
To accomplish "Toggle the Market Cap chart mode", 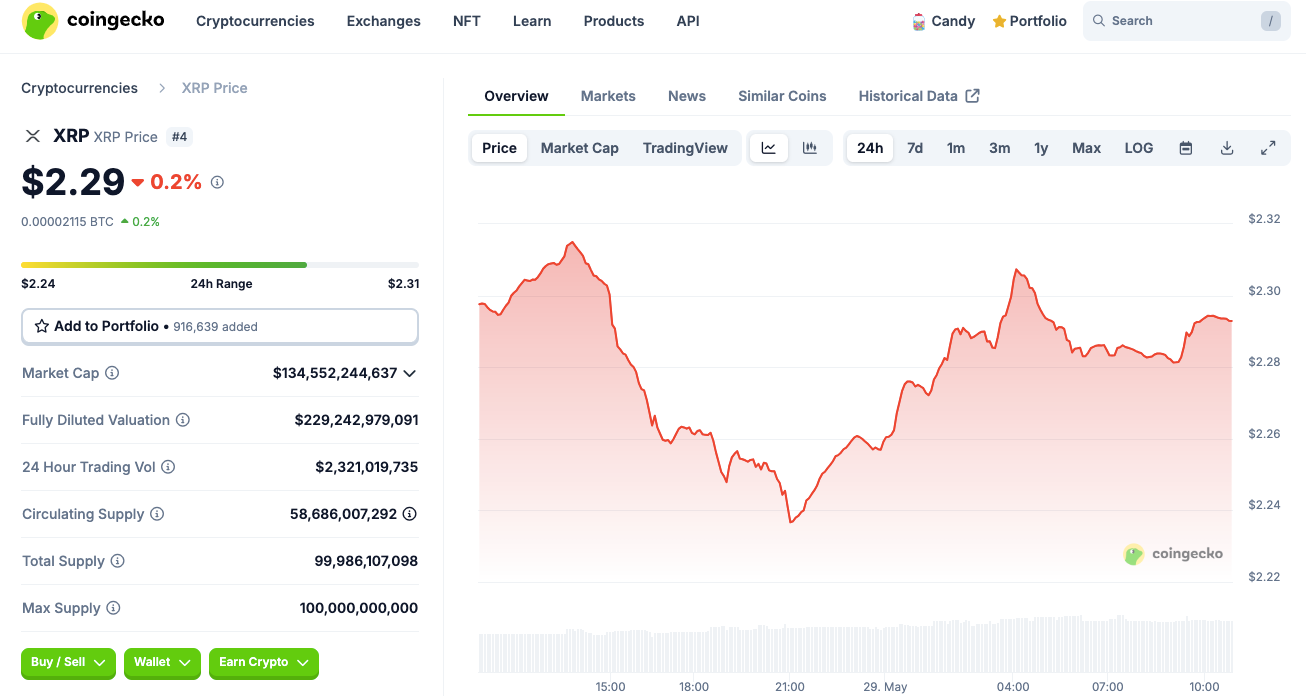I will [x=580, y=148].
